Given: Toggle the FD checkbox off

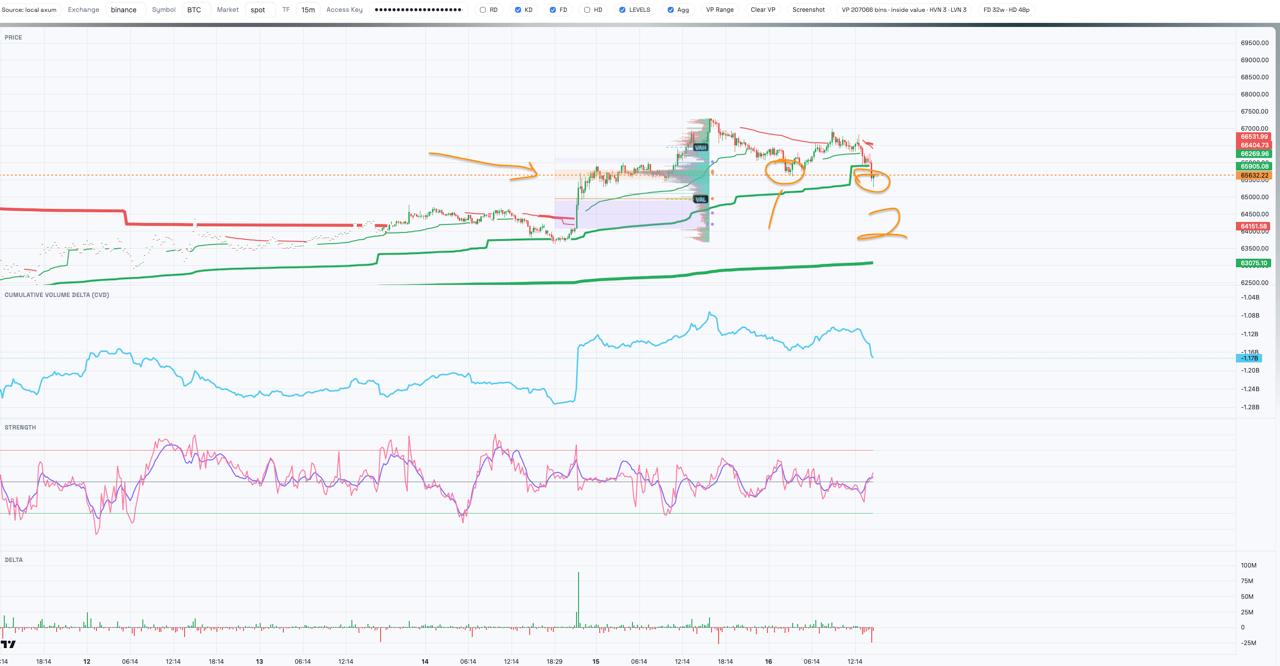Looking at the screenshot, I should 552,10.
